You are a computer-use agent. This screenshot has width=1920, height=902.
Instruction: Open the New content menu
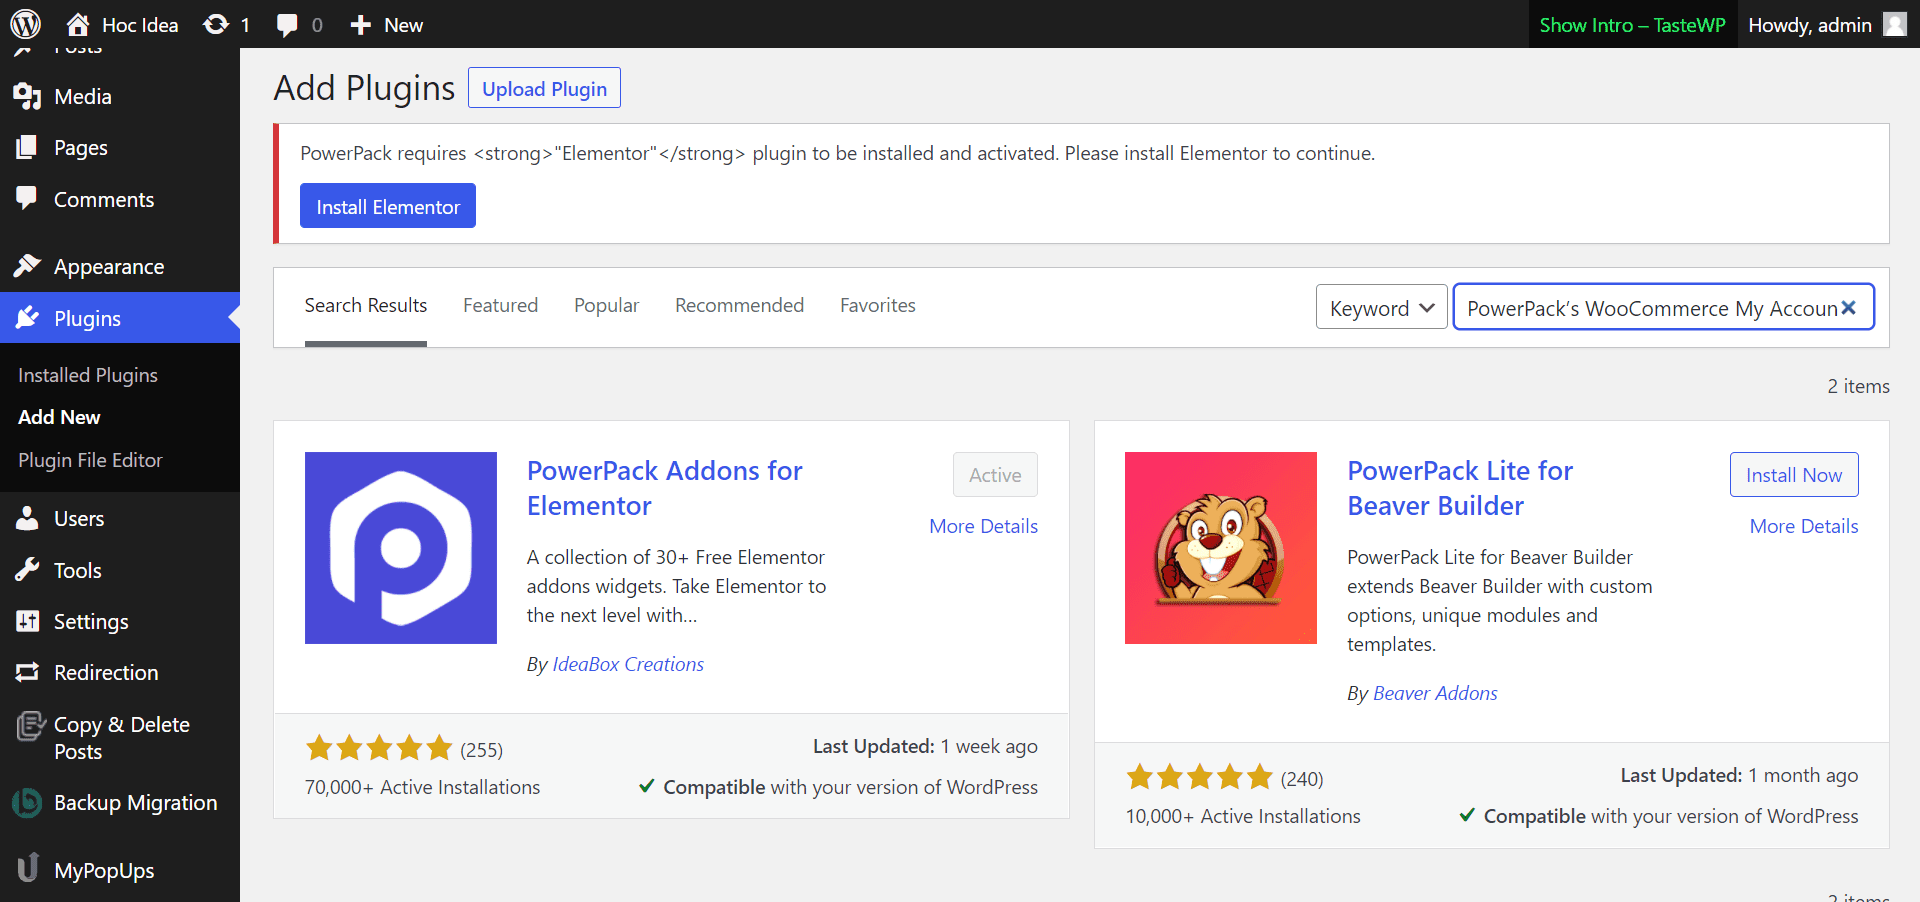[387, 24]
